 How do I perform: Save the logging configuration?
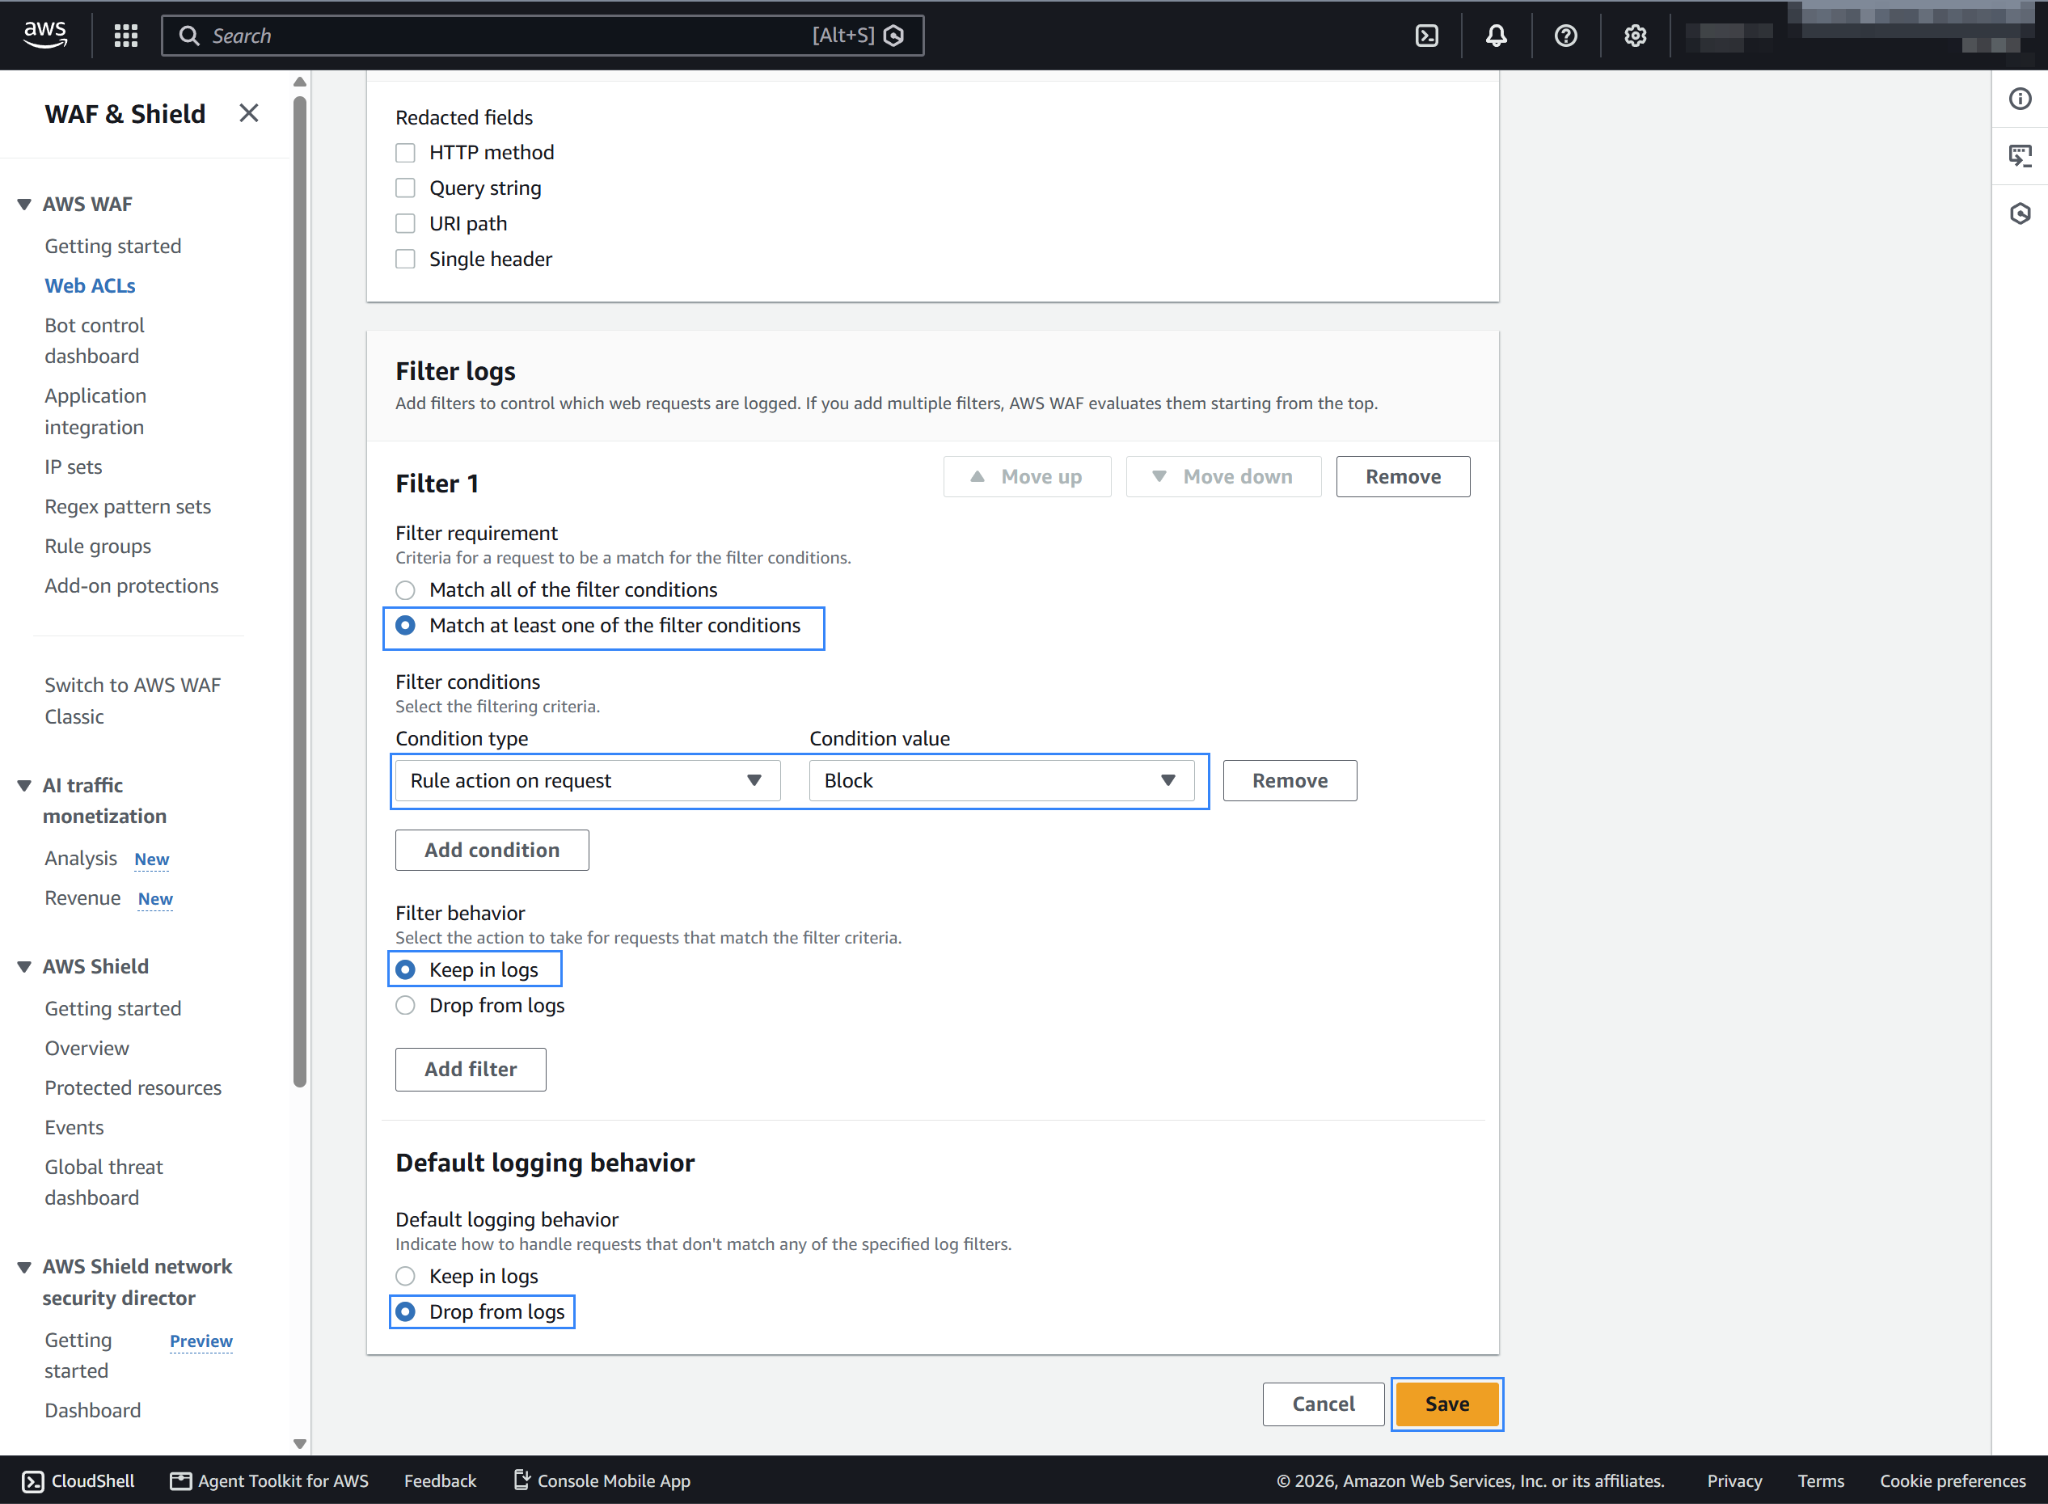click(x=1446, y=1404)
